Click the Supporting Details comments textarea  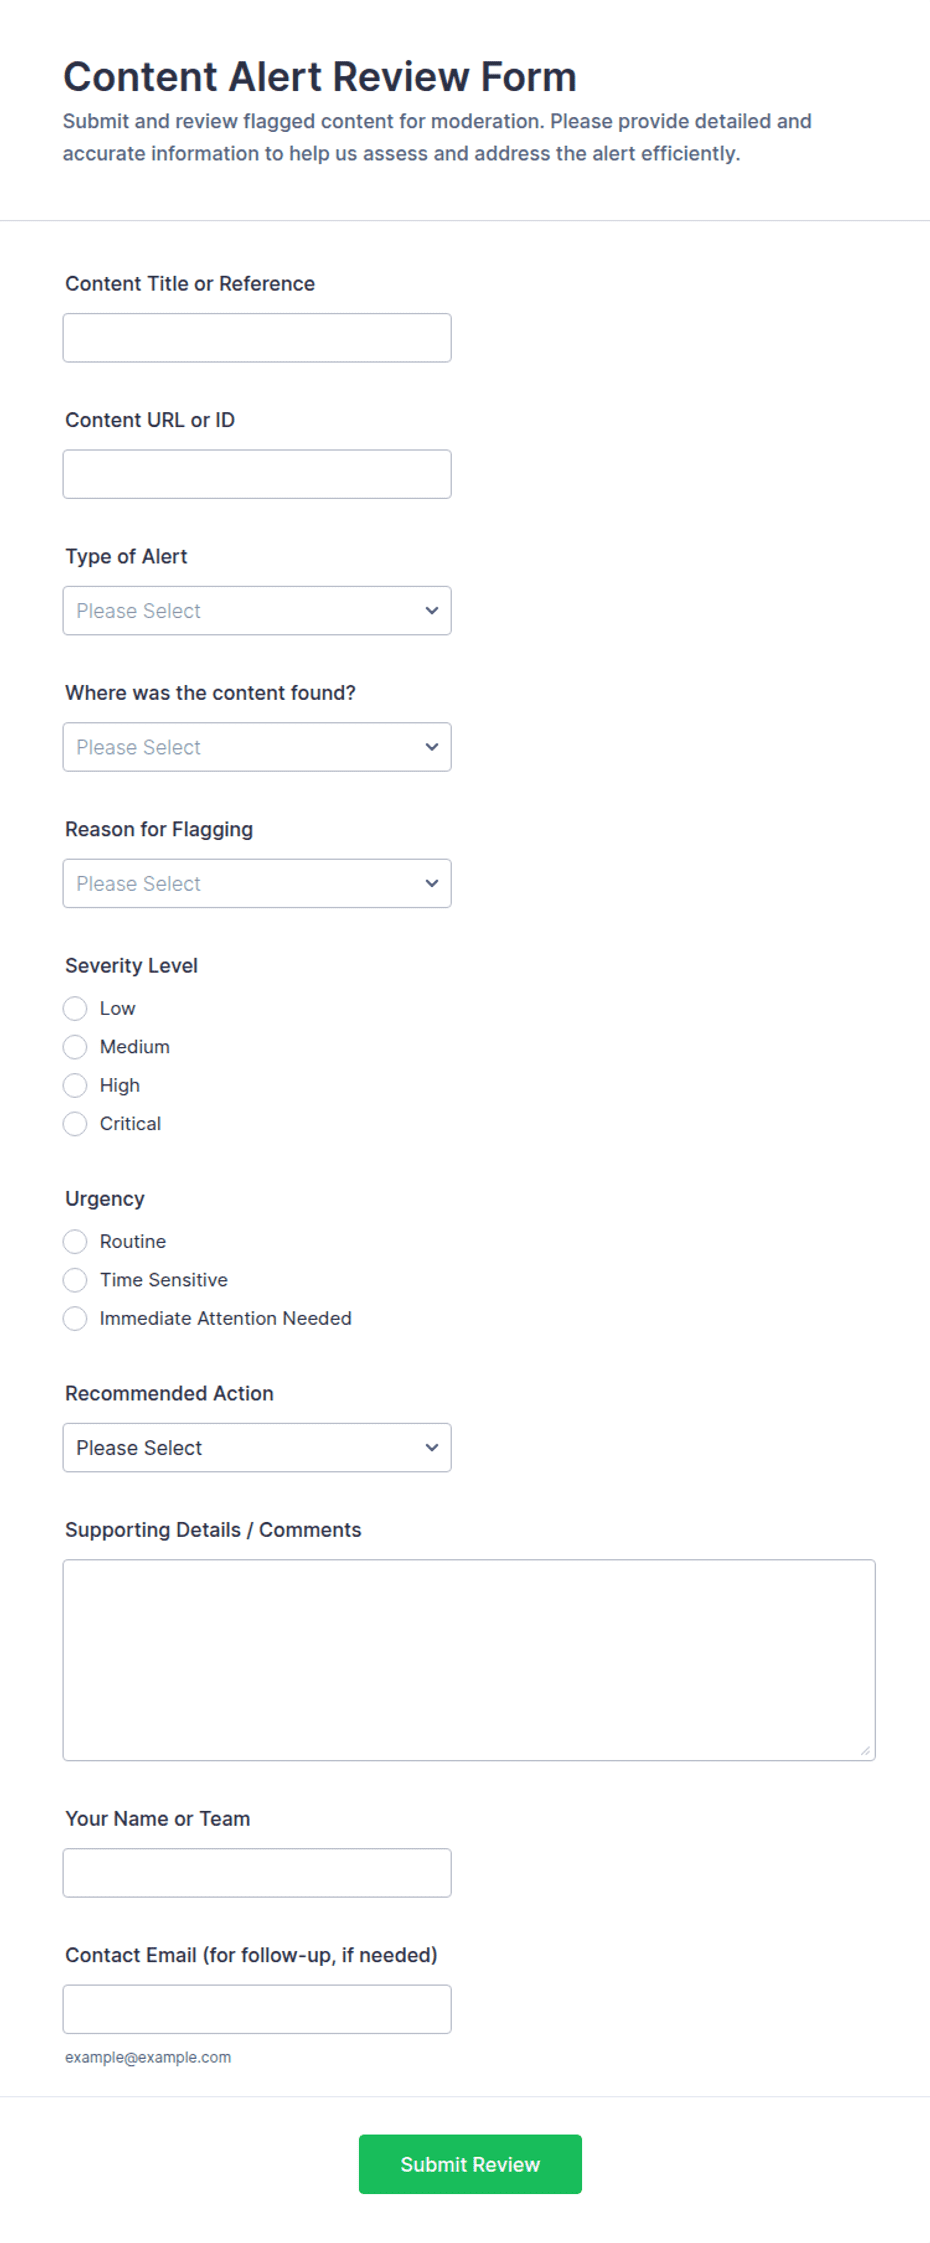469,1660
